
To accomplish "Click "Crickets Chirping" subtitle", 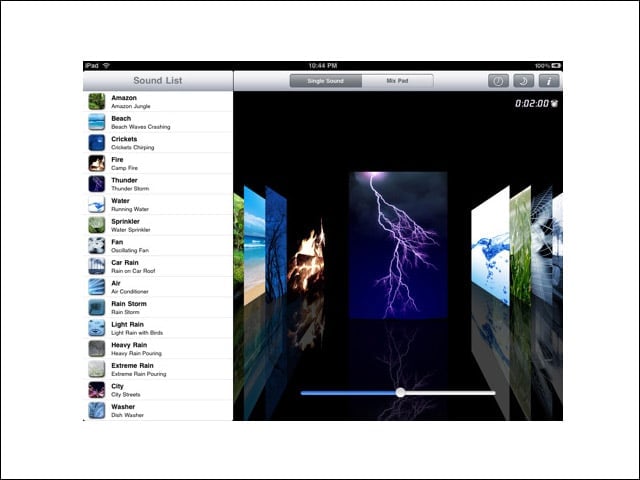I will click(x=133, y=147).
